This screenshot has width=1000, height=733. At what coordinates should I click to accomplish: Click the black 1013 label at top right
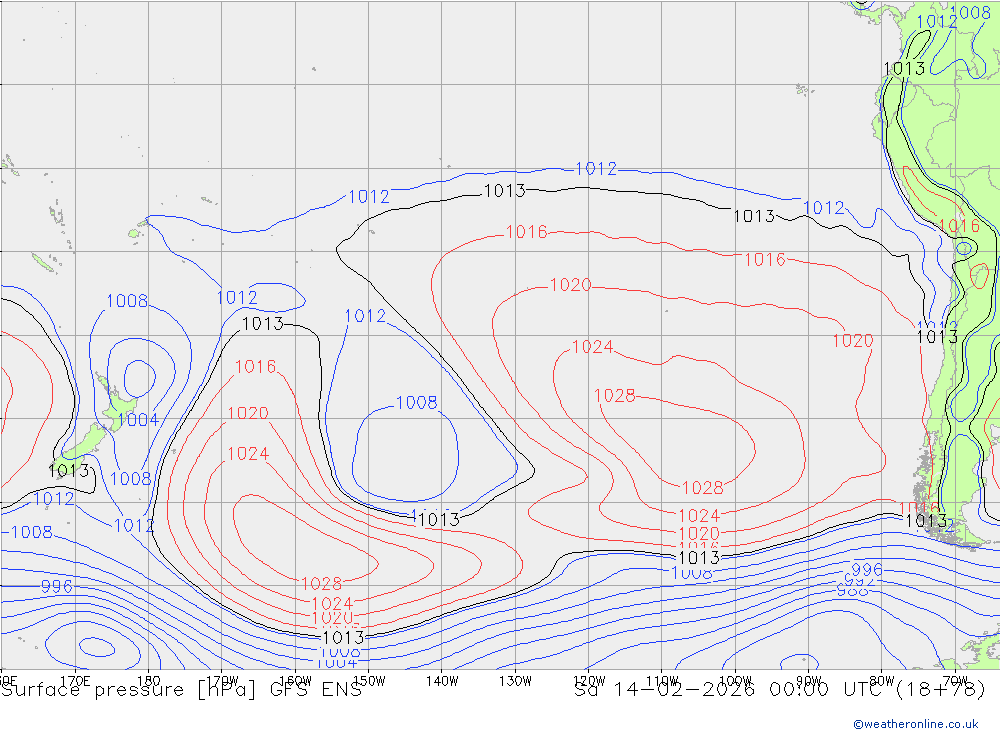coord(903,69)
